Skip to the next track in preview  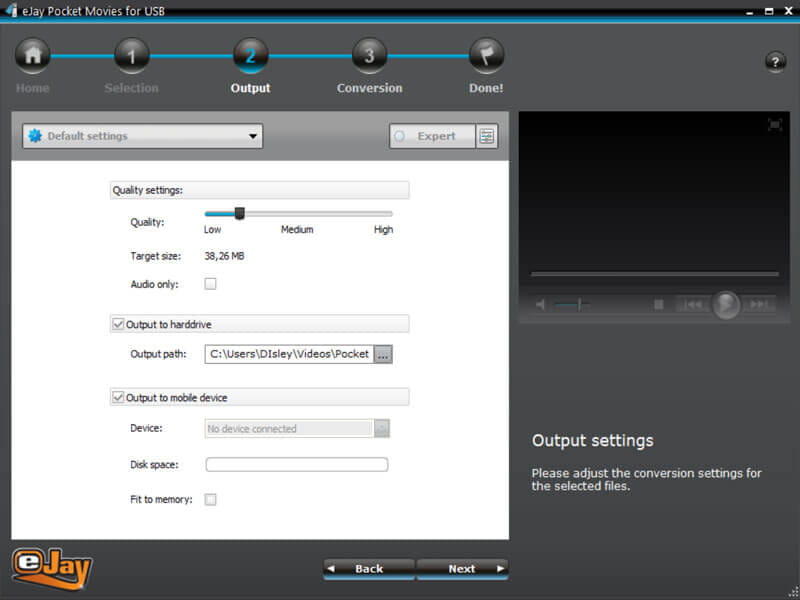760,305
